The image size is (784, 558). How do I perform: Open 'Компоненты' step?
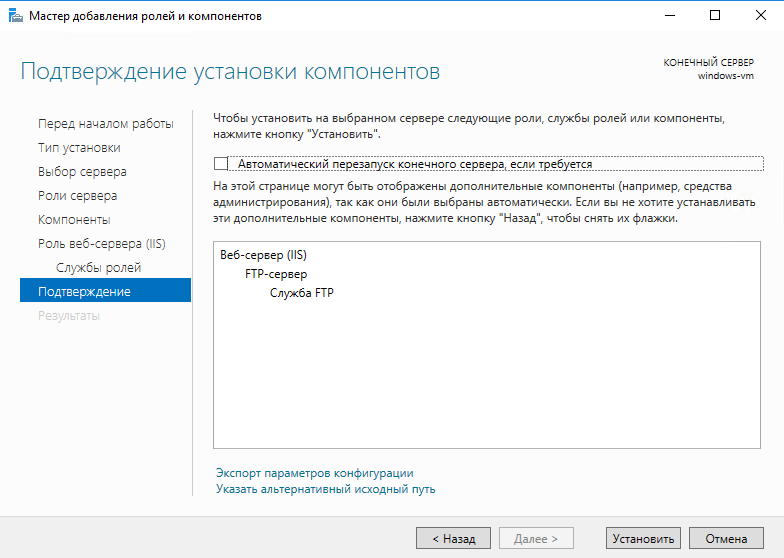tap(74, 220)
